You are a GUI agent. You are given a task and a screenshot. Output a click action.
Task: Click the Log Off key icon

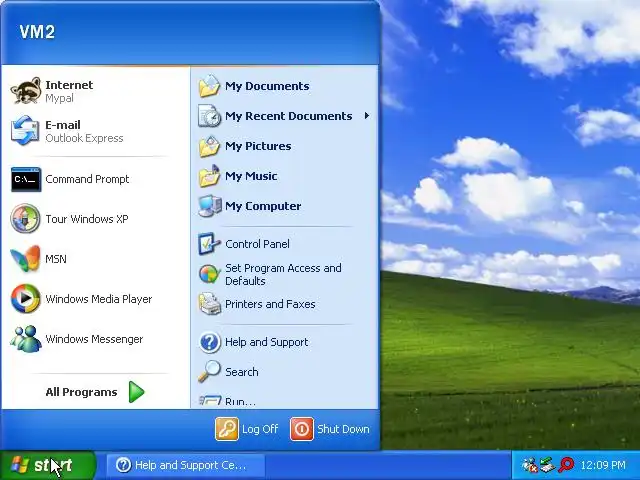click(227, 429)
